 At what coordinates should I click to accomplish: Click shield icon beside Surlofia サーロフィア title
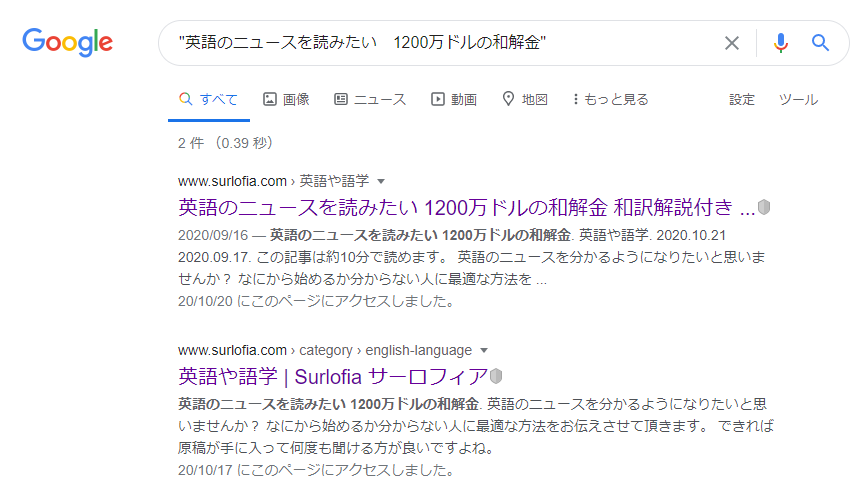pyautogui.click(x=496, y=377)
